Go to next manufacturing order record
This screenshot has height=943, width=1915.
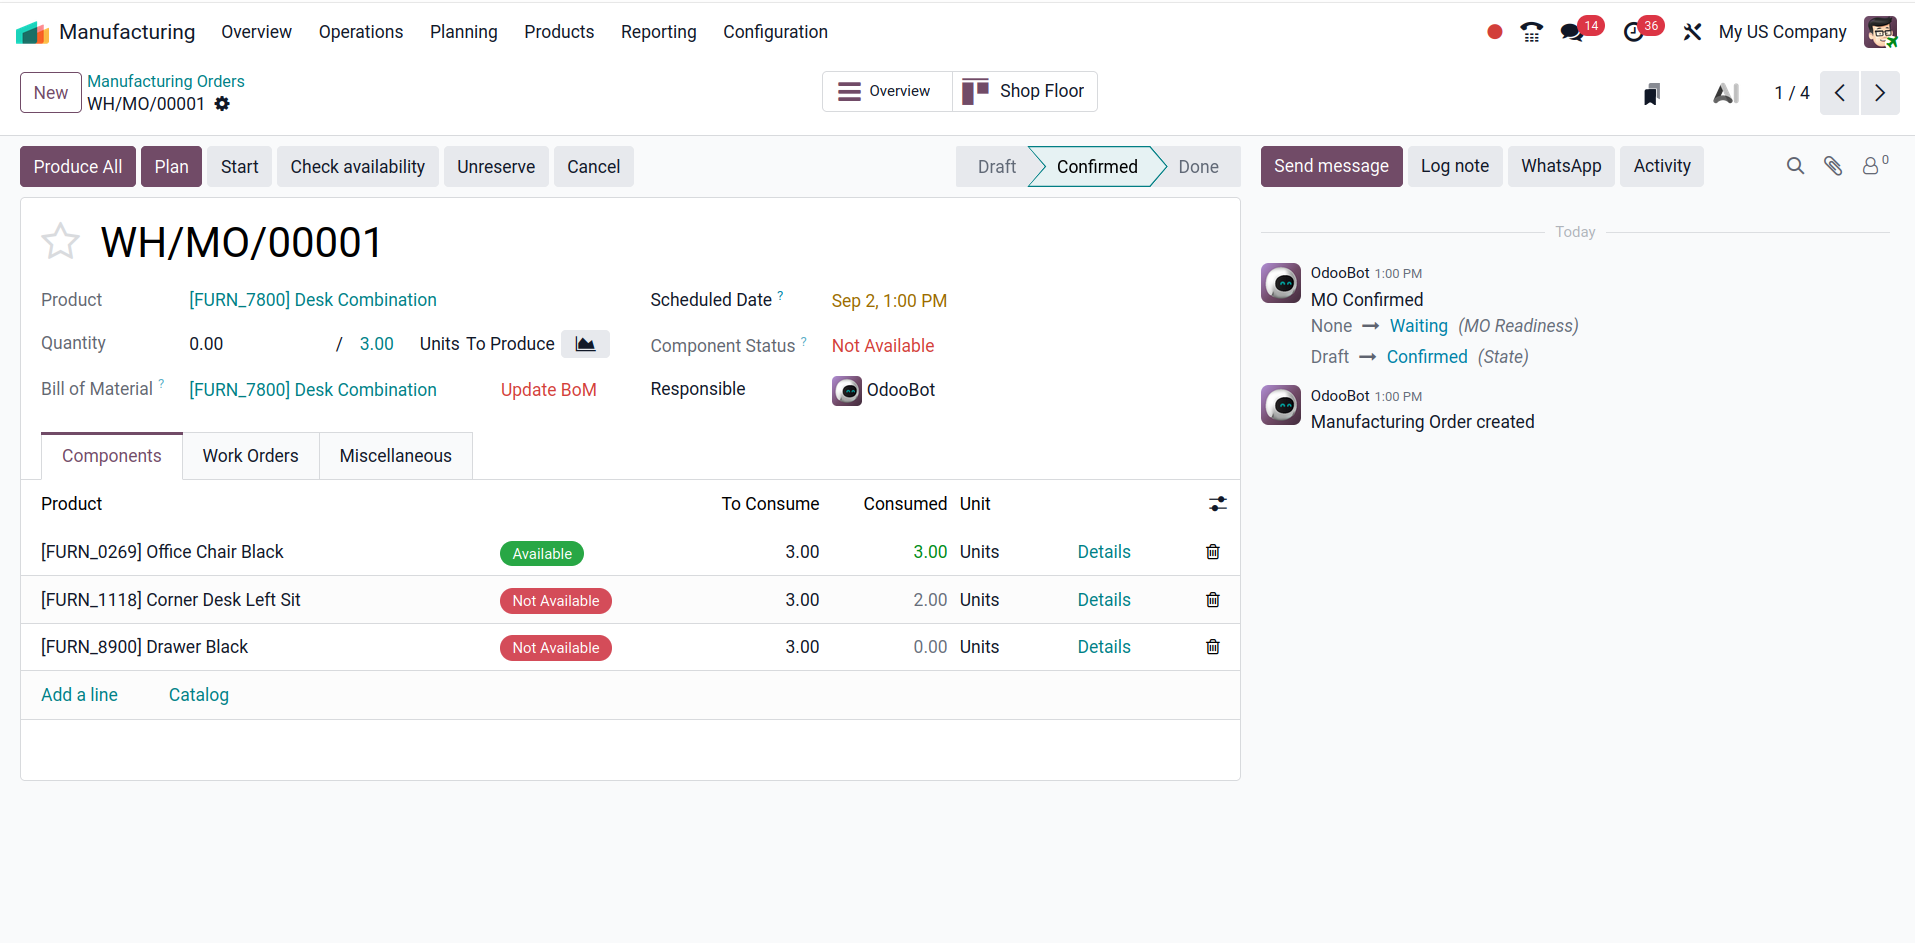point(1879,93)
